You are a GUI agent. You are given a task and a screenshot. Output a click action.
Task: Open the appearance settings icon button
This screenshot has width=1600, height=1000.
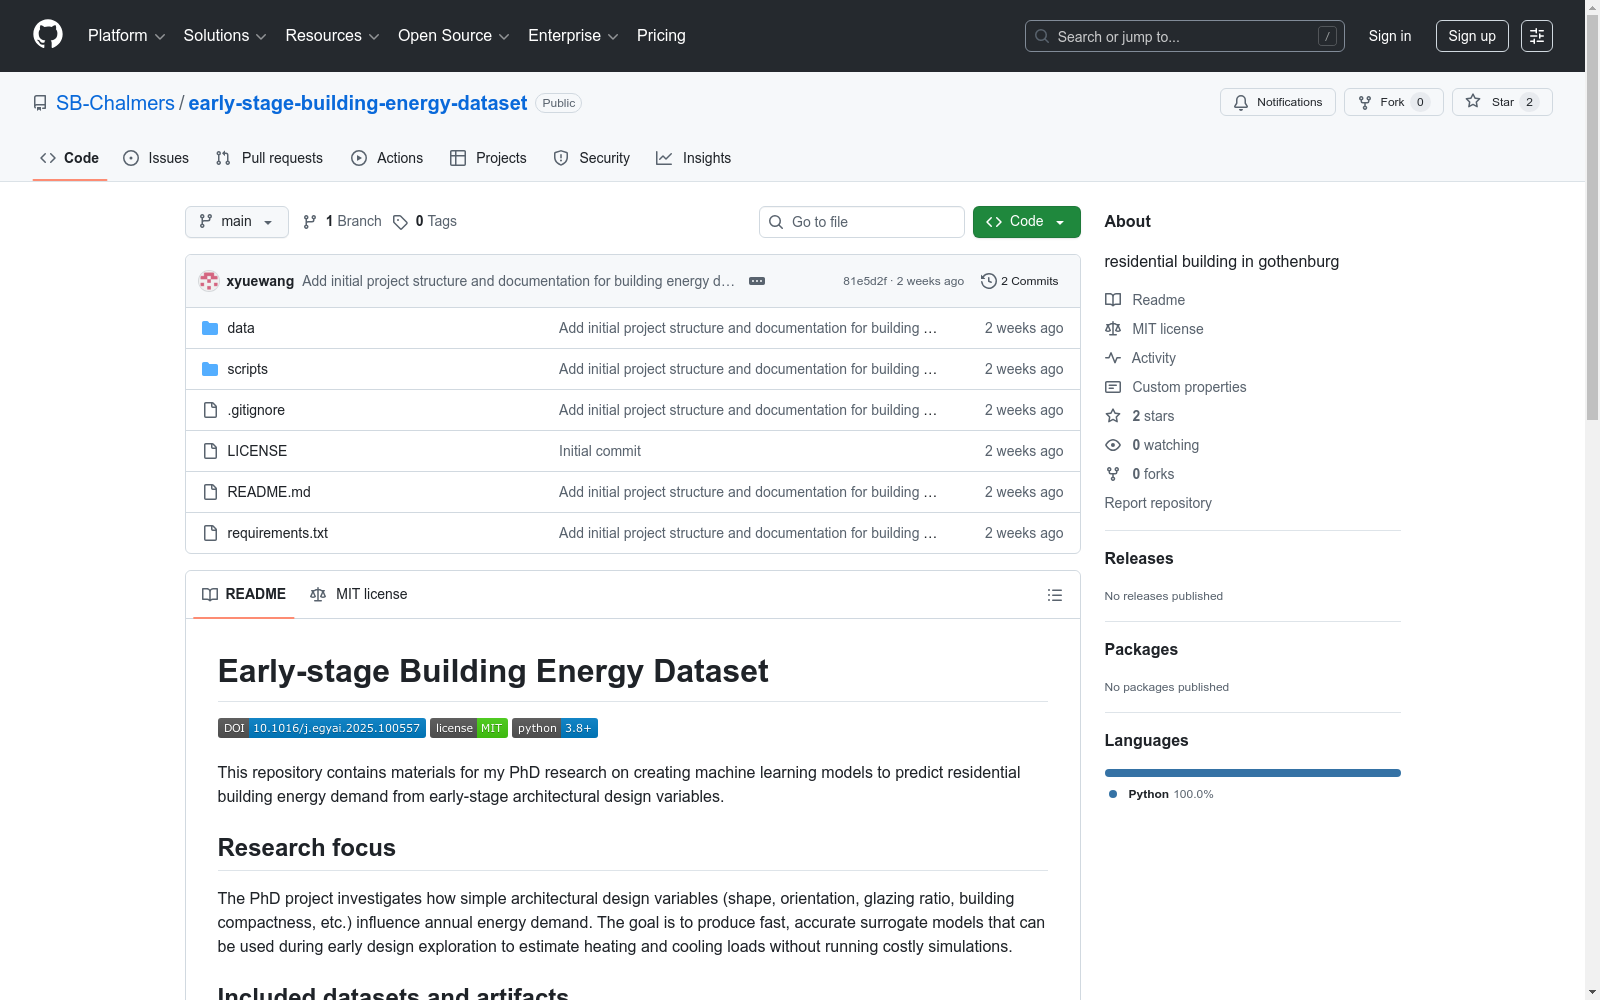point(1537,36)
